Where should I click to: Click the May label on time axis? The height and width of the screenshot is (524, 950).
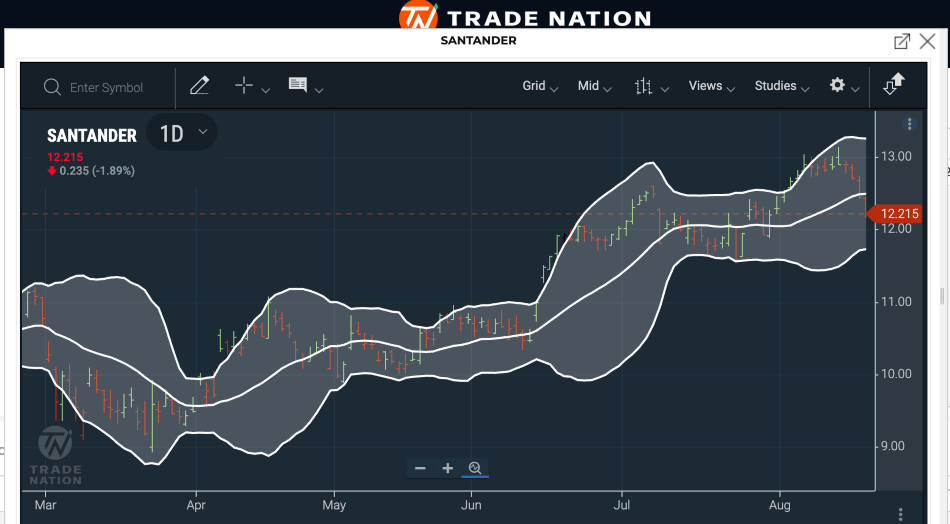click(334, 505)
